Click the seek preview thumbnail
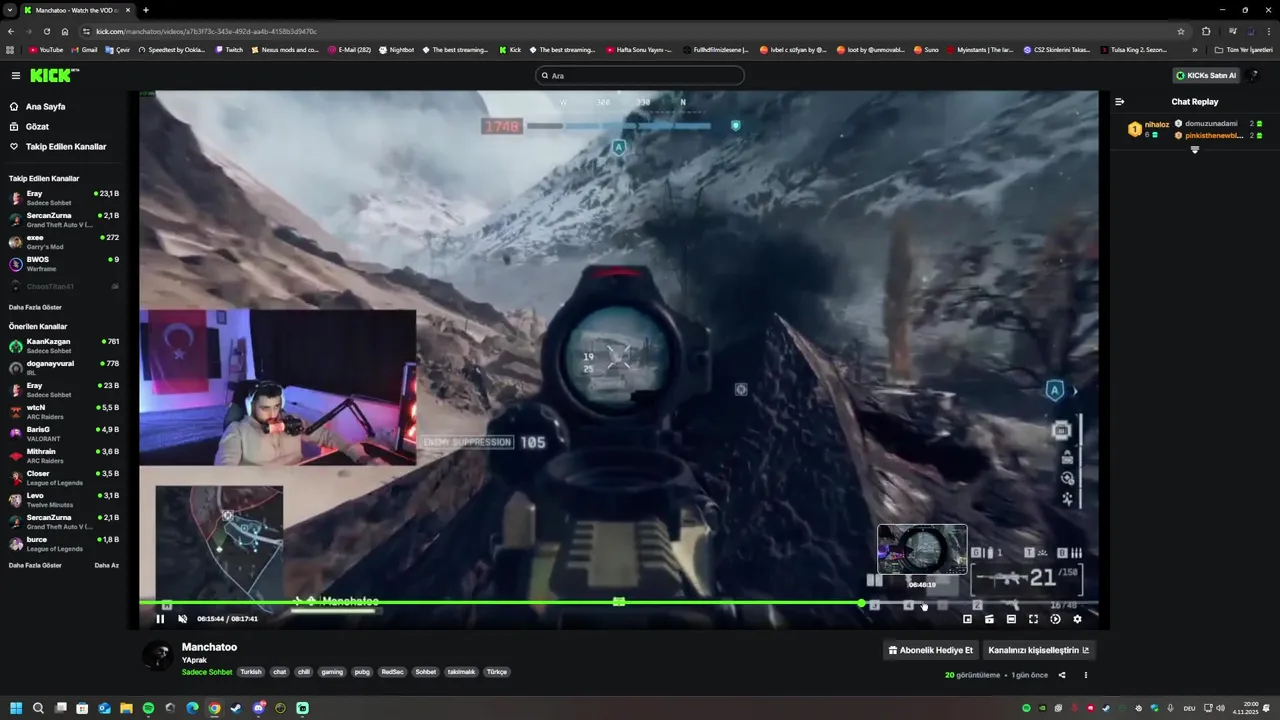The height and width of the screenshot is (720, 1280). coord(922,550)
